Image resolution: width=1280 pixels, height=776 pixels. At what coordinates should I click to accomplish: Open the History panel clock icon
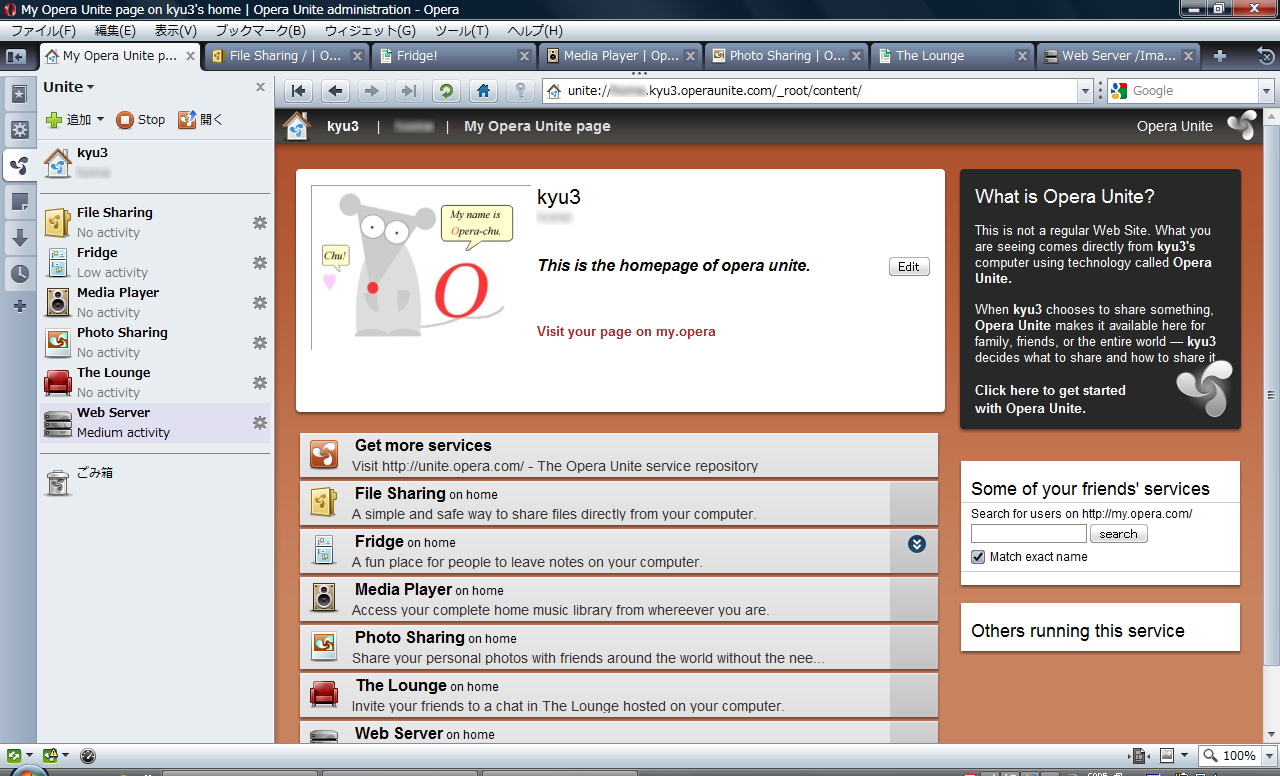coord(19,273)
